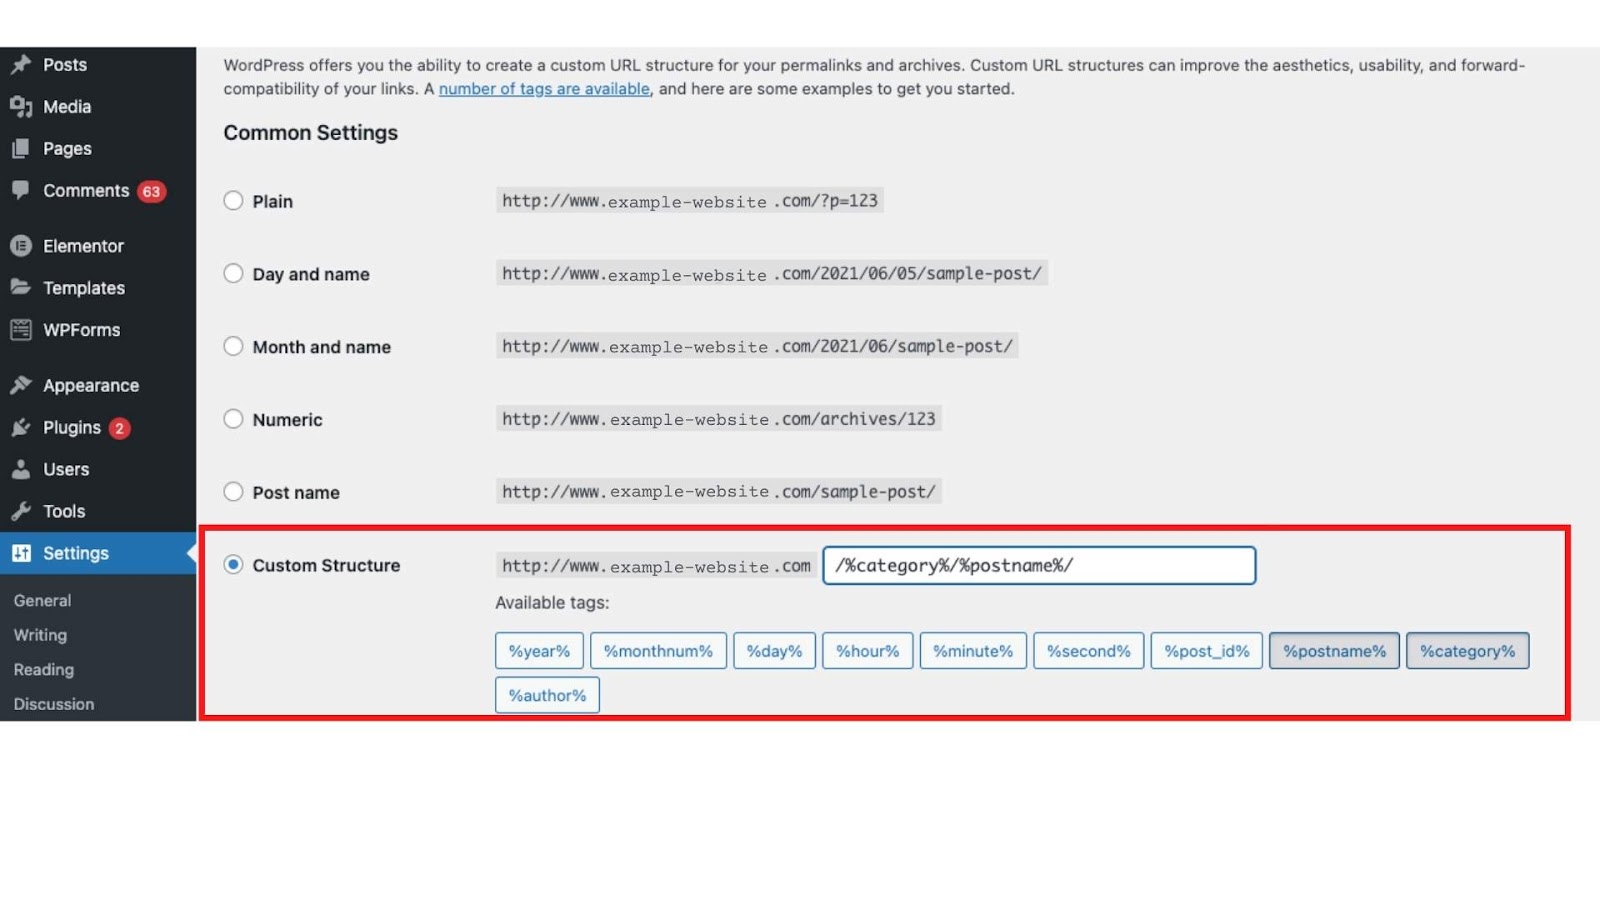Select the Plain permalink radio button

pyautogui.click(x=233, y=201)
